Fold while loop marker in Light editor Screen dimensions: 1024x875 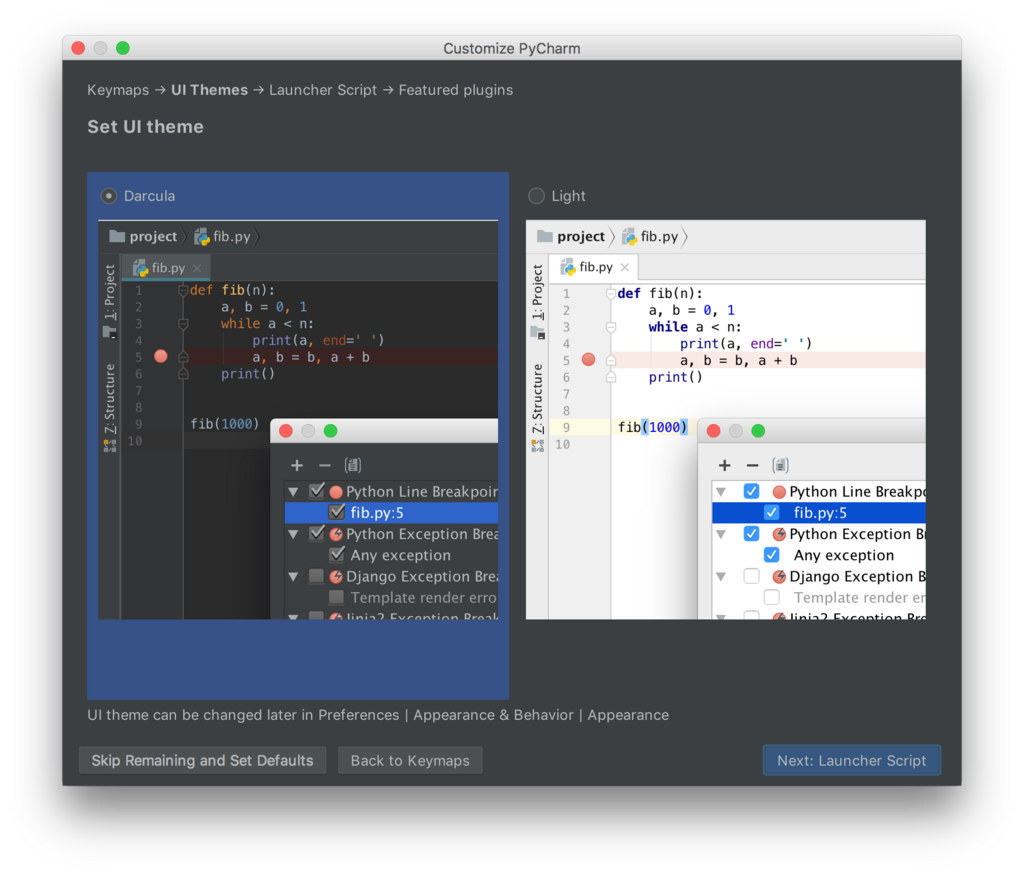(611, 326)
